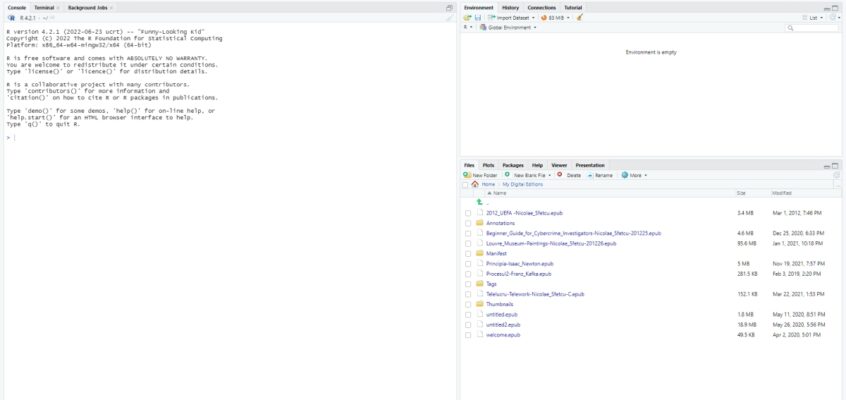
Task: Click the console prompt line
Action: point(228,138)
